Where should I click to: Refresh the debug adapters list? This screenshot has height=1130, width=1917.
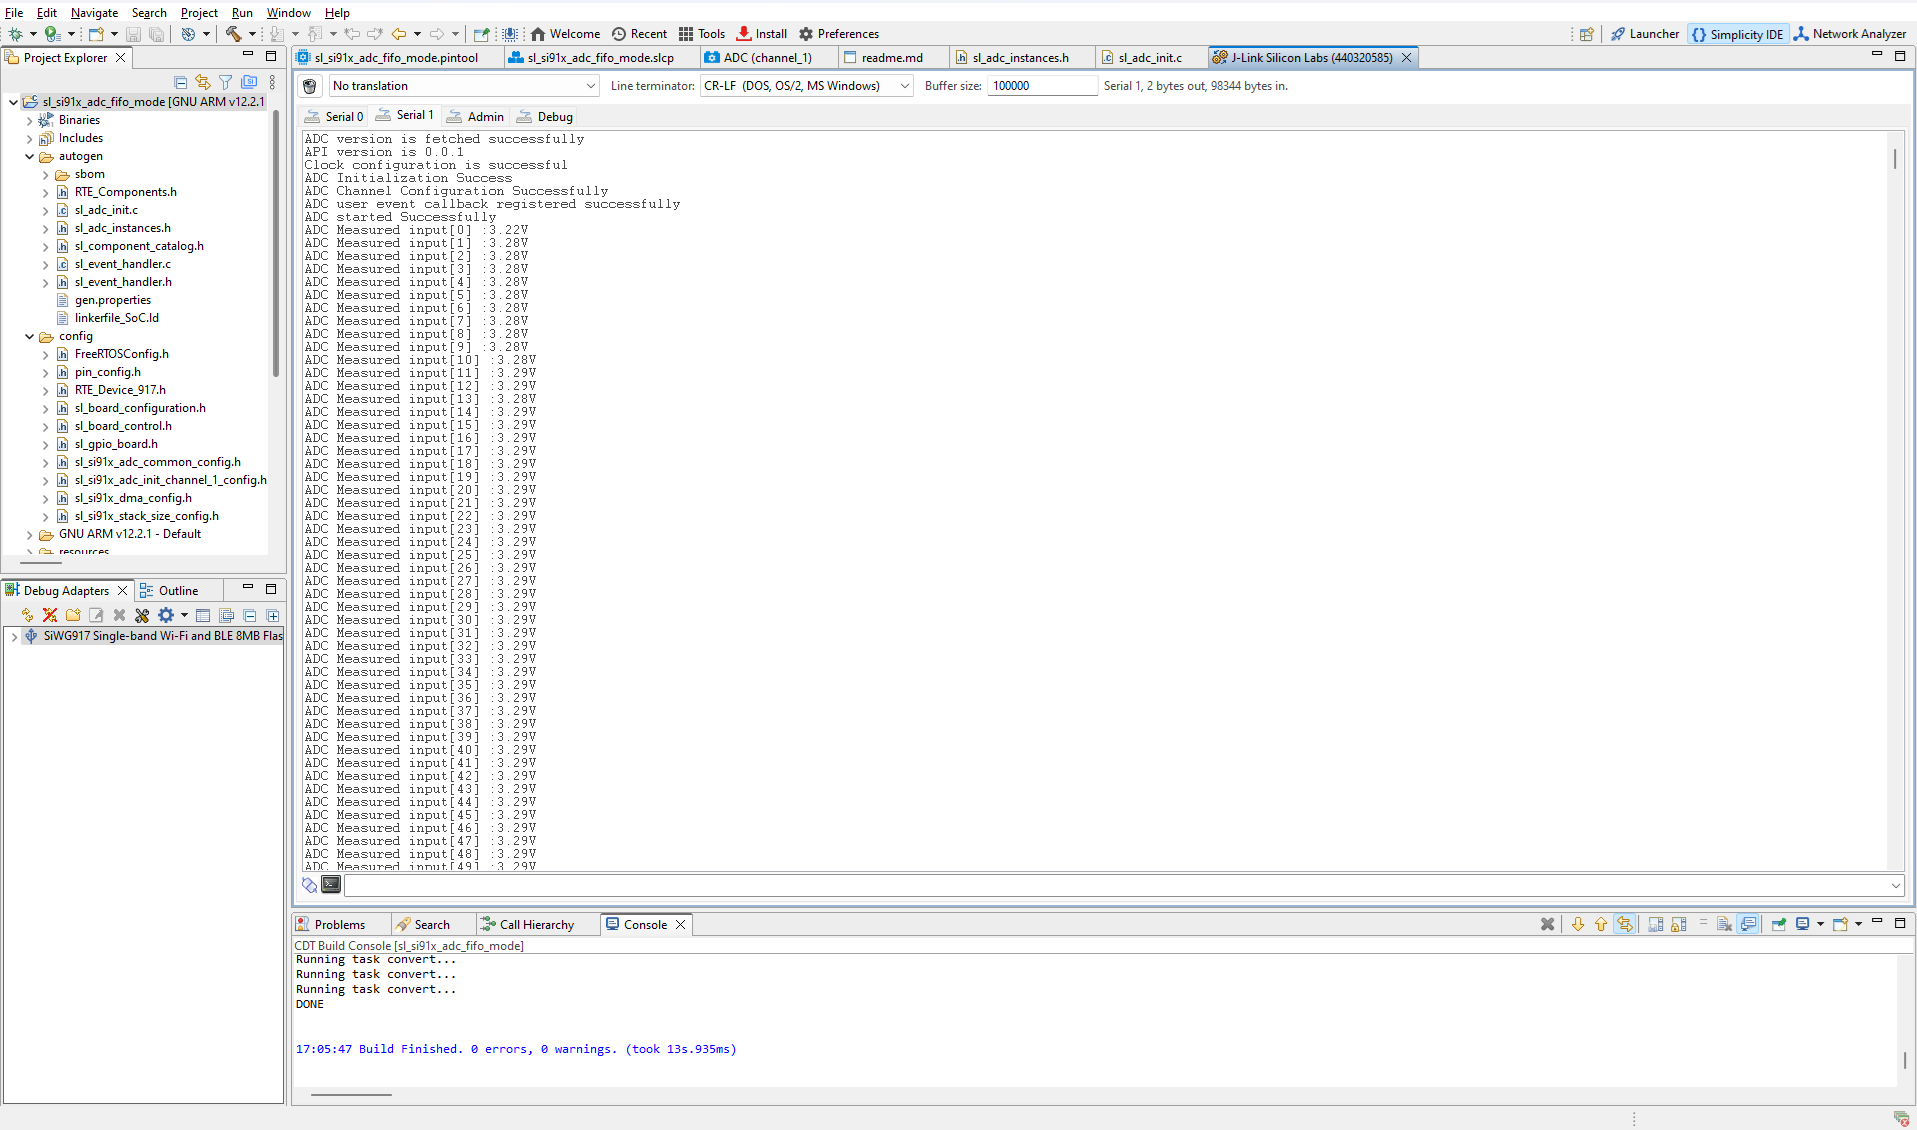(27, 615)
